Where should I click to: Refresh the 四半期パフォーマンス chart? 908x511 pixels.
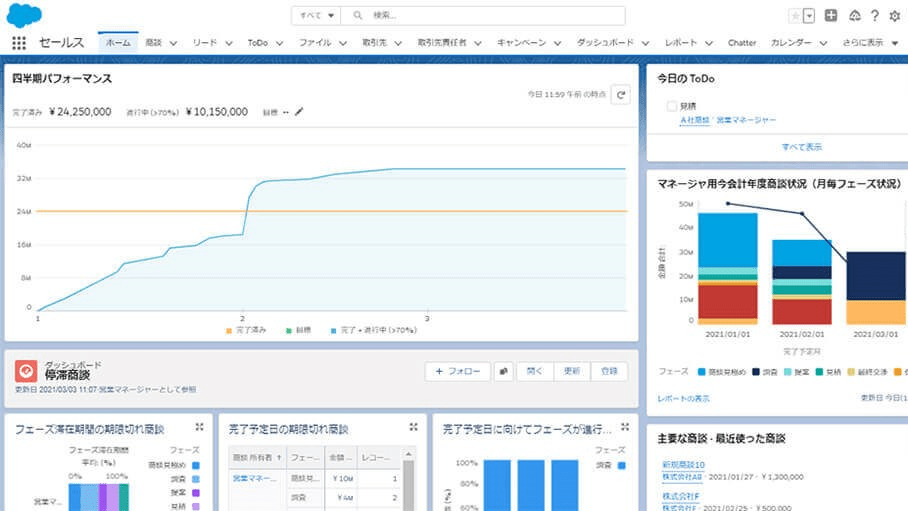pyautogui.click(x=621, y=95)
